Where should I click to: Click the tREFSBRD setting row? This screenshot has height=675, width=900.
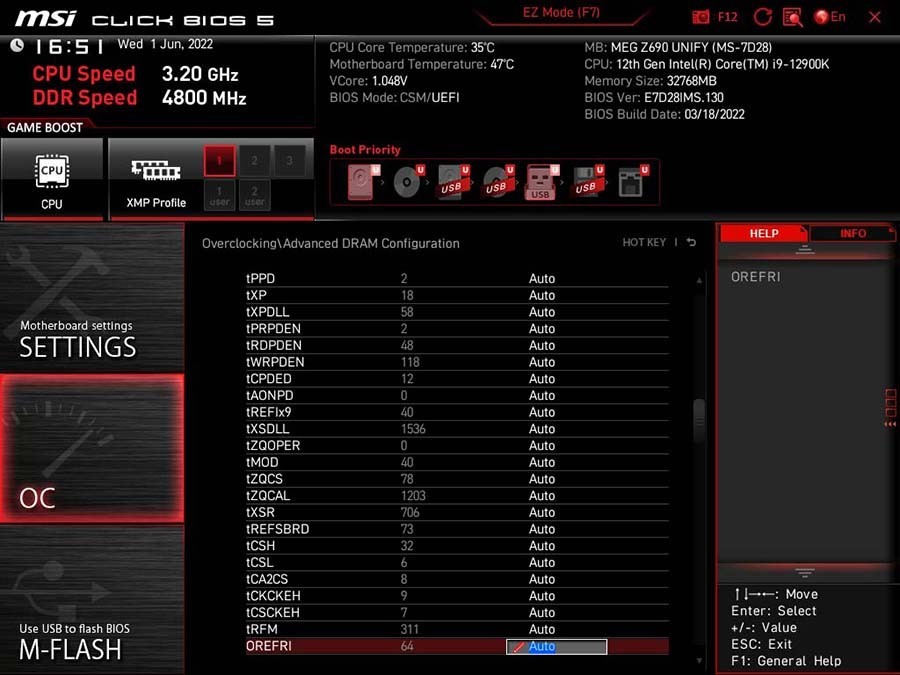[x=457, y=529]
